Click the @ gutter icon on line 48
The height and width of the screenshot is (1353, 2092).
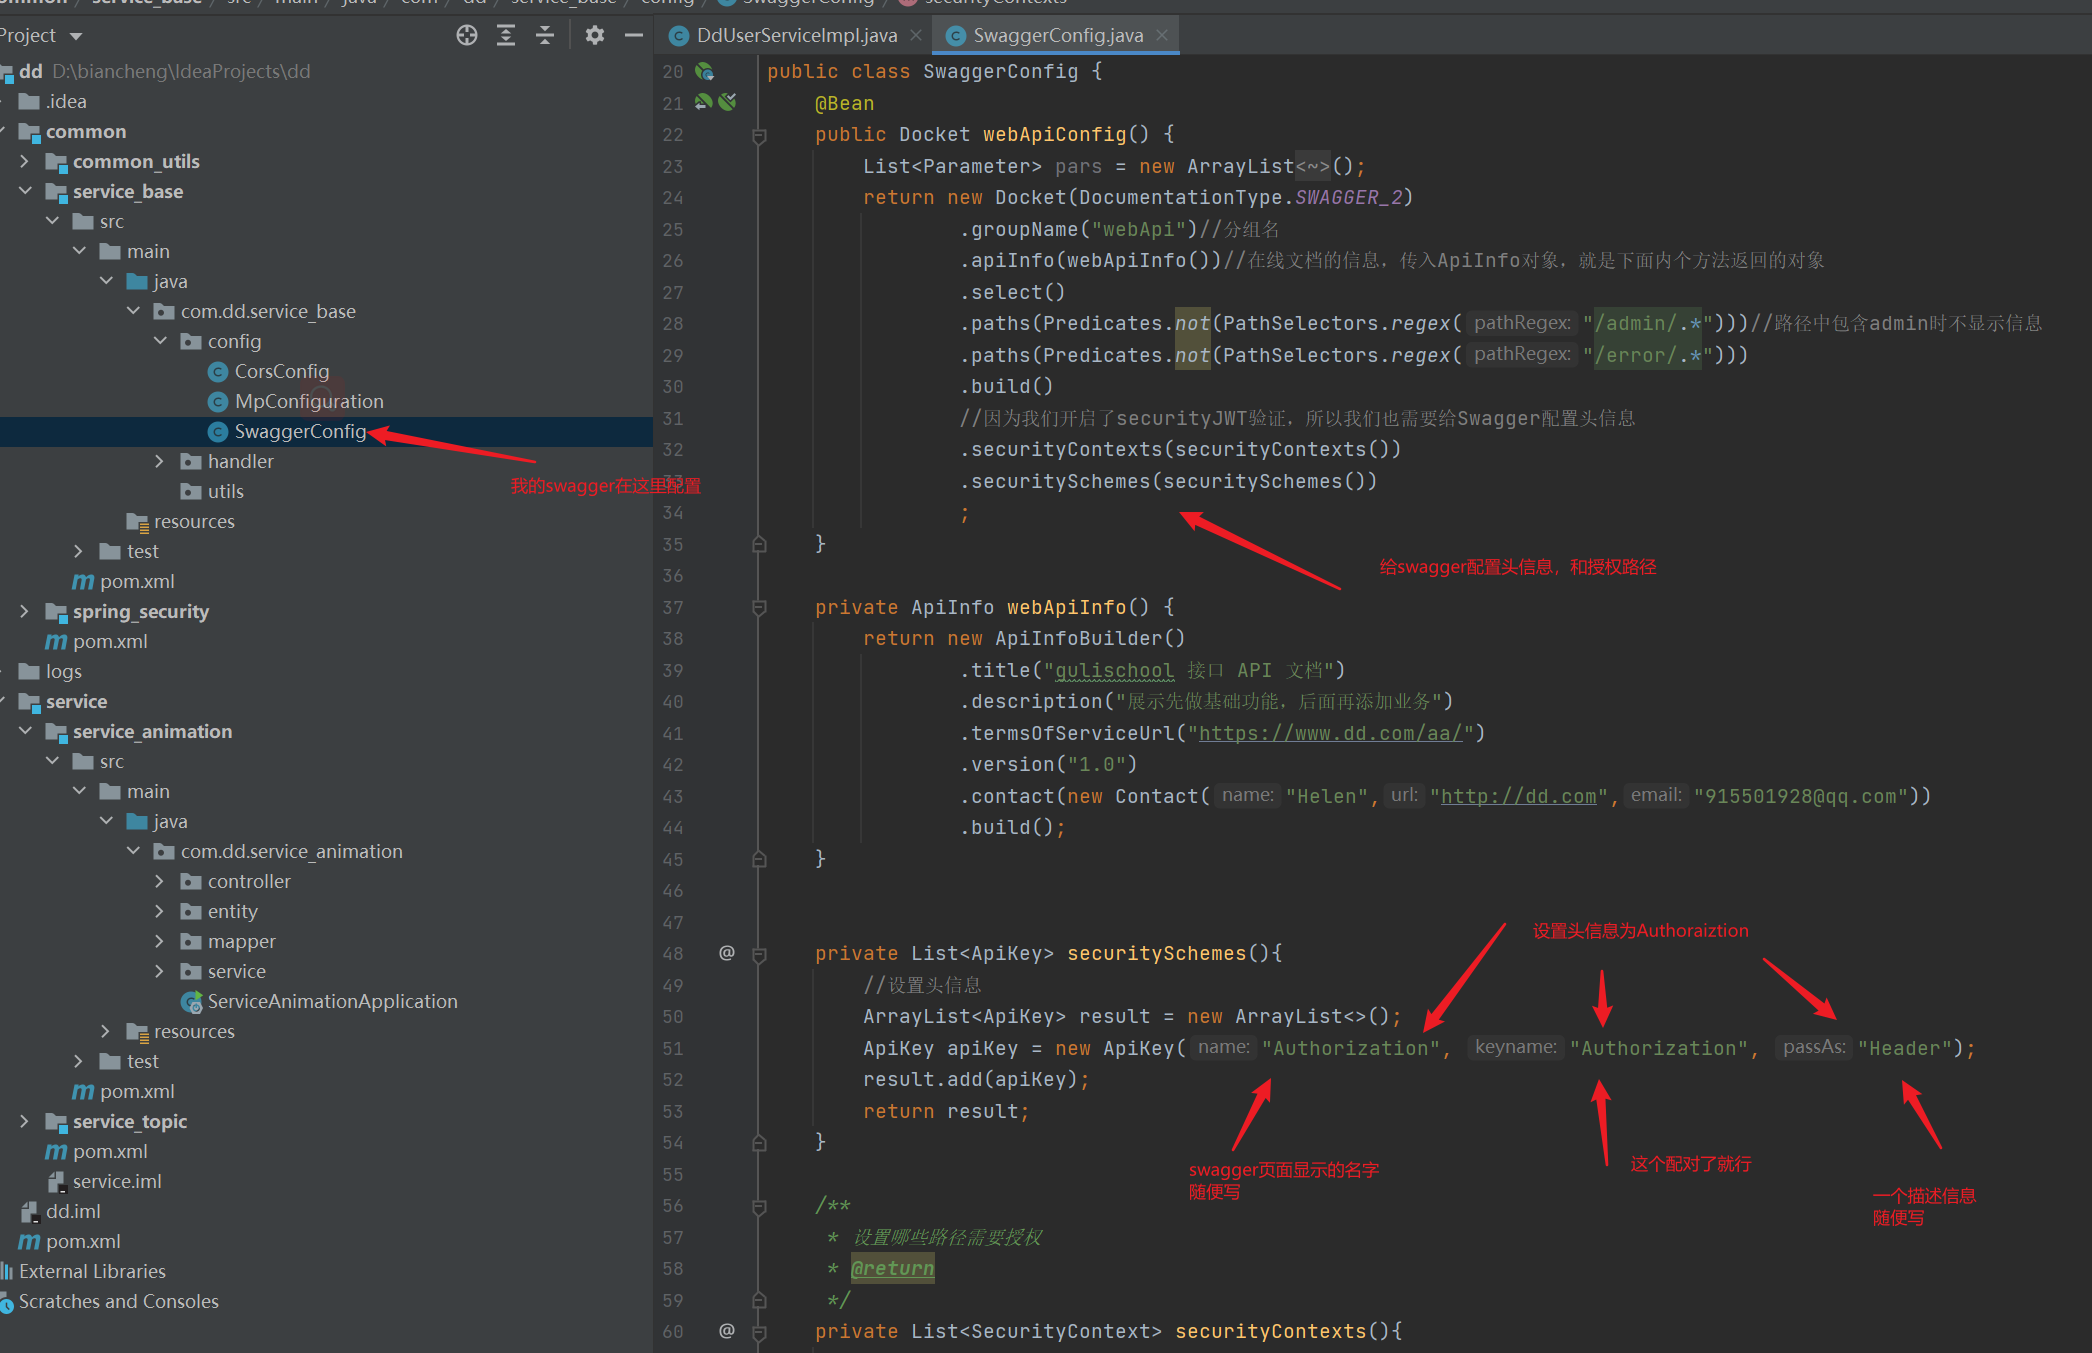click(727, 953)
